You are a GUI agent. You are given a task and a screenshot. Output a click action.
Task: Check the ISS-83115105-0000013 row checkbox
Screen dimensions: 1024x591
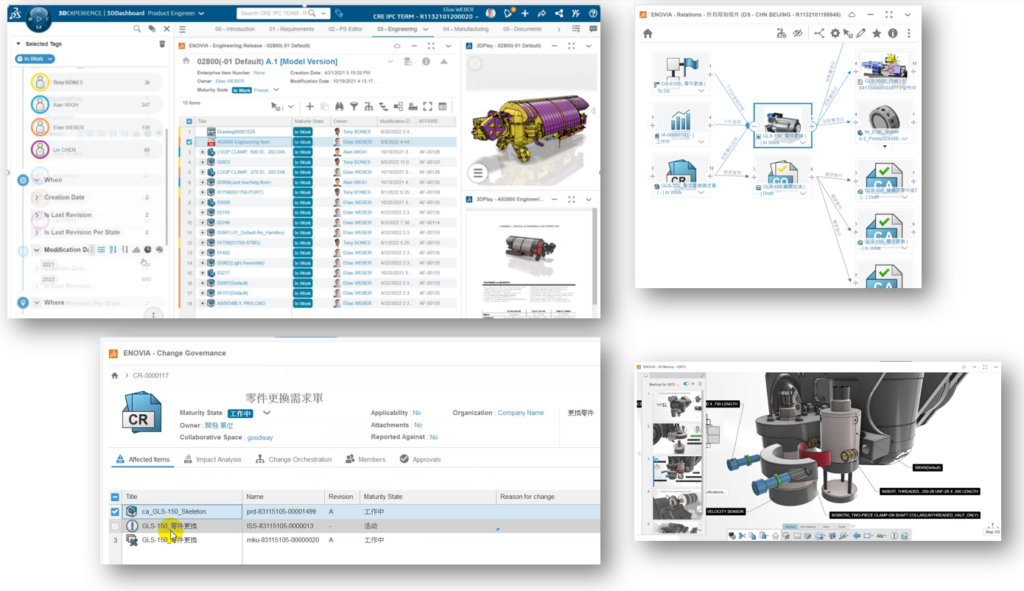pos(115,525)
